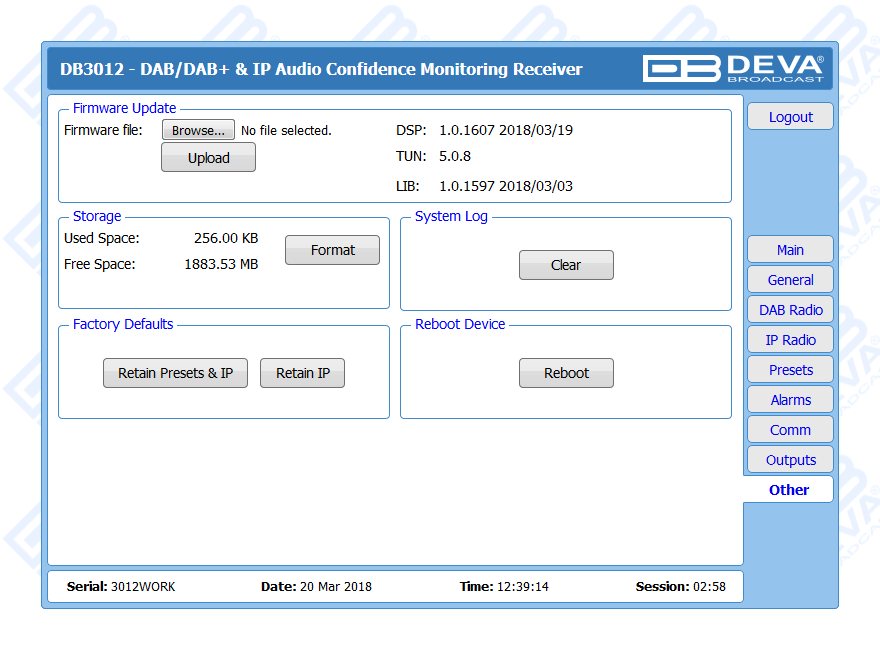Format the device storage
Viewport: 880px width, 650px height.
point(332,250)
